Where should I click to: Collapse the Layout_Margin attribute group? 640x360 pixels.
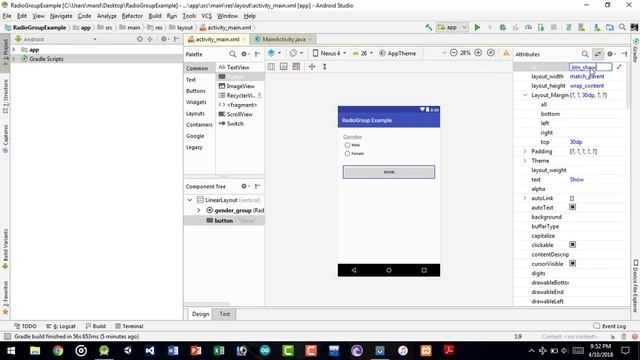point(525,95)
